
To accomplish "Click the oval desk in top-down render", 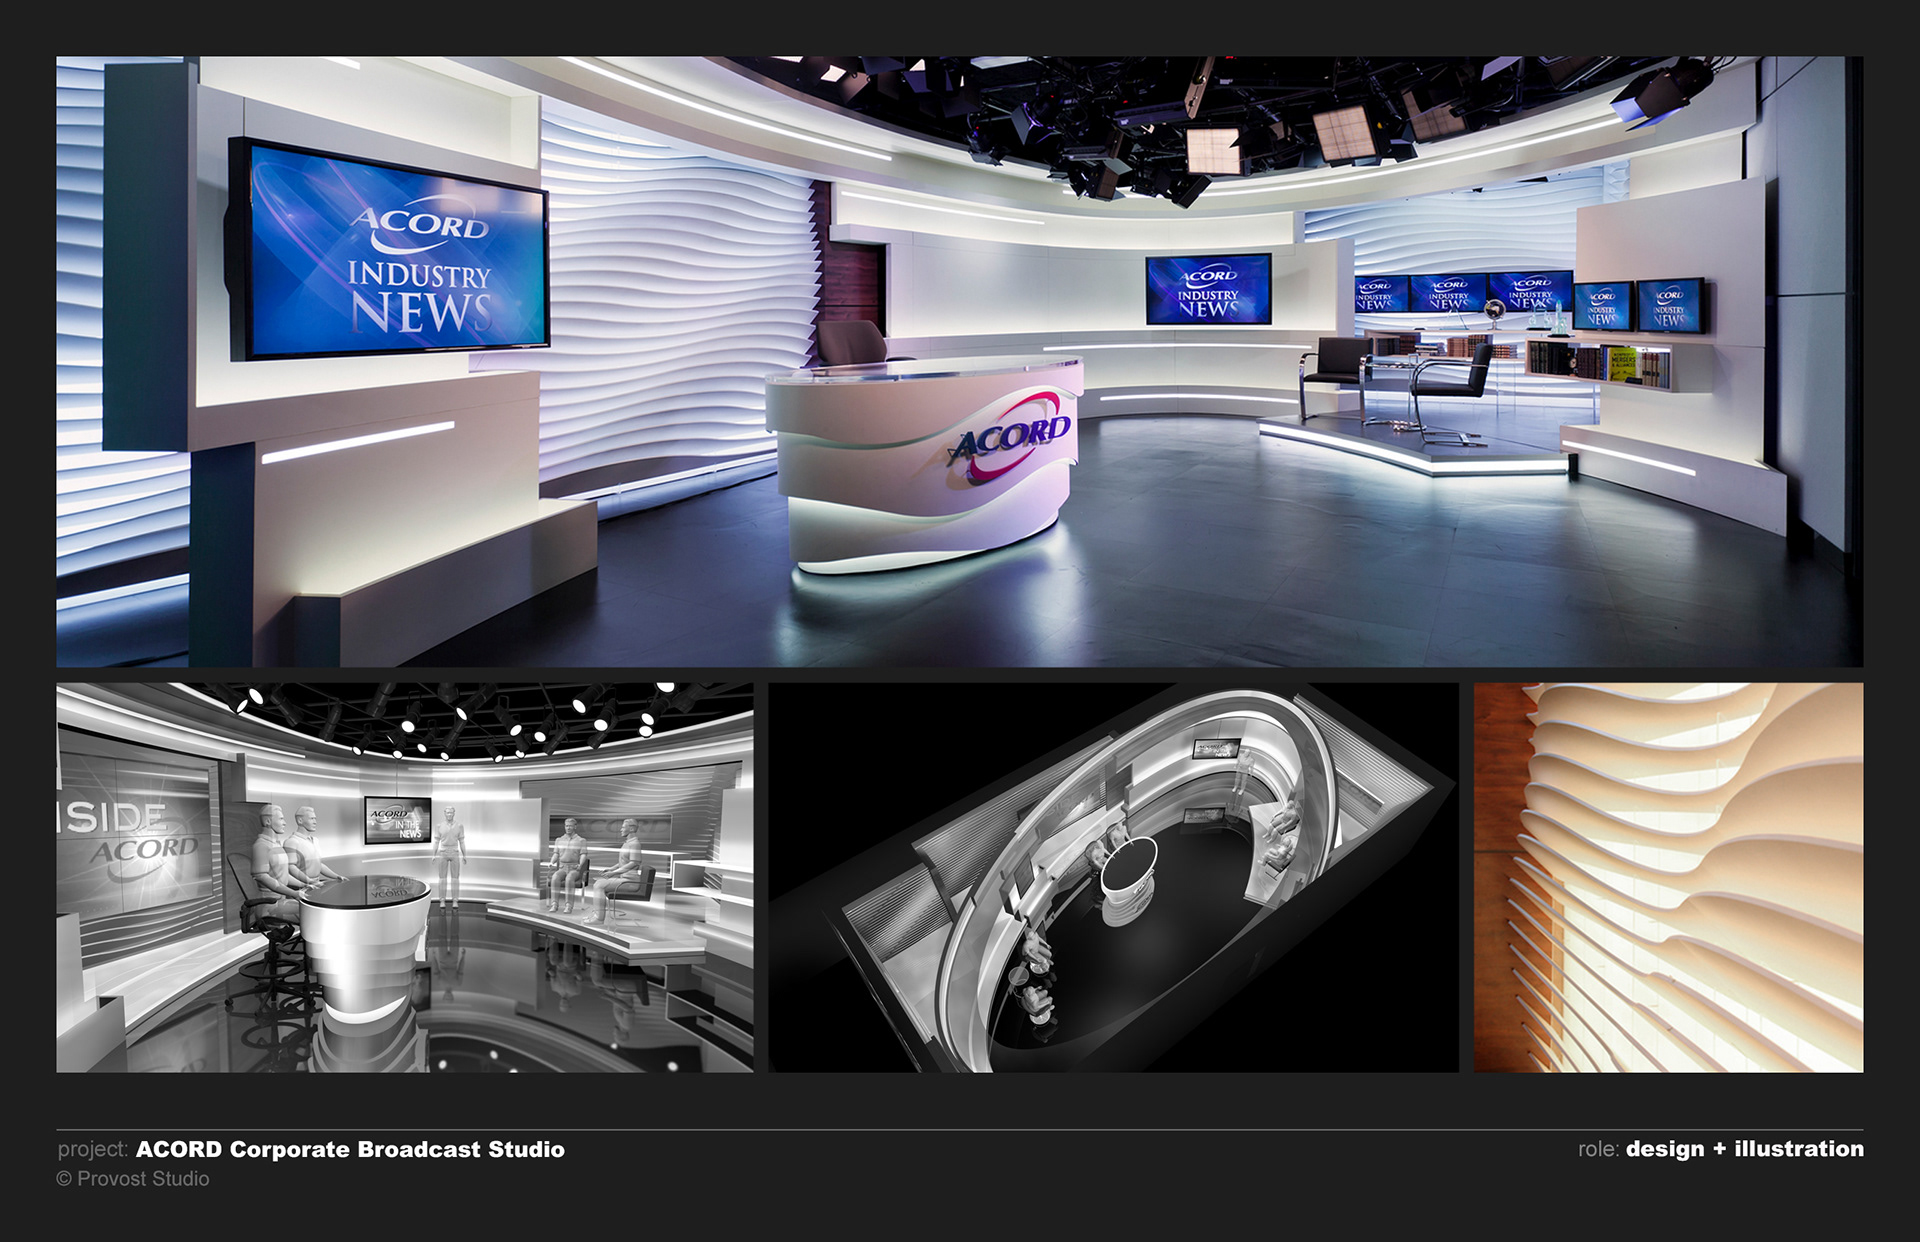I will tap(1128, 866).
